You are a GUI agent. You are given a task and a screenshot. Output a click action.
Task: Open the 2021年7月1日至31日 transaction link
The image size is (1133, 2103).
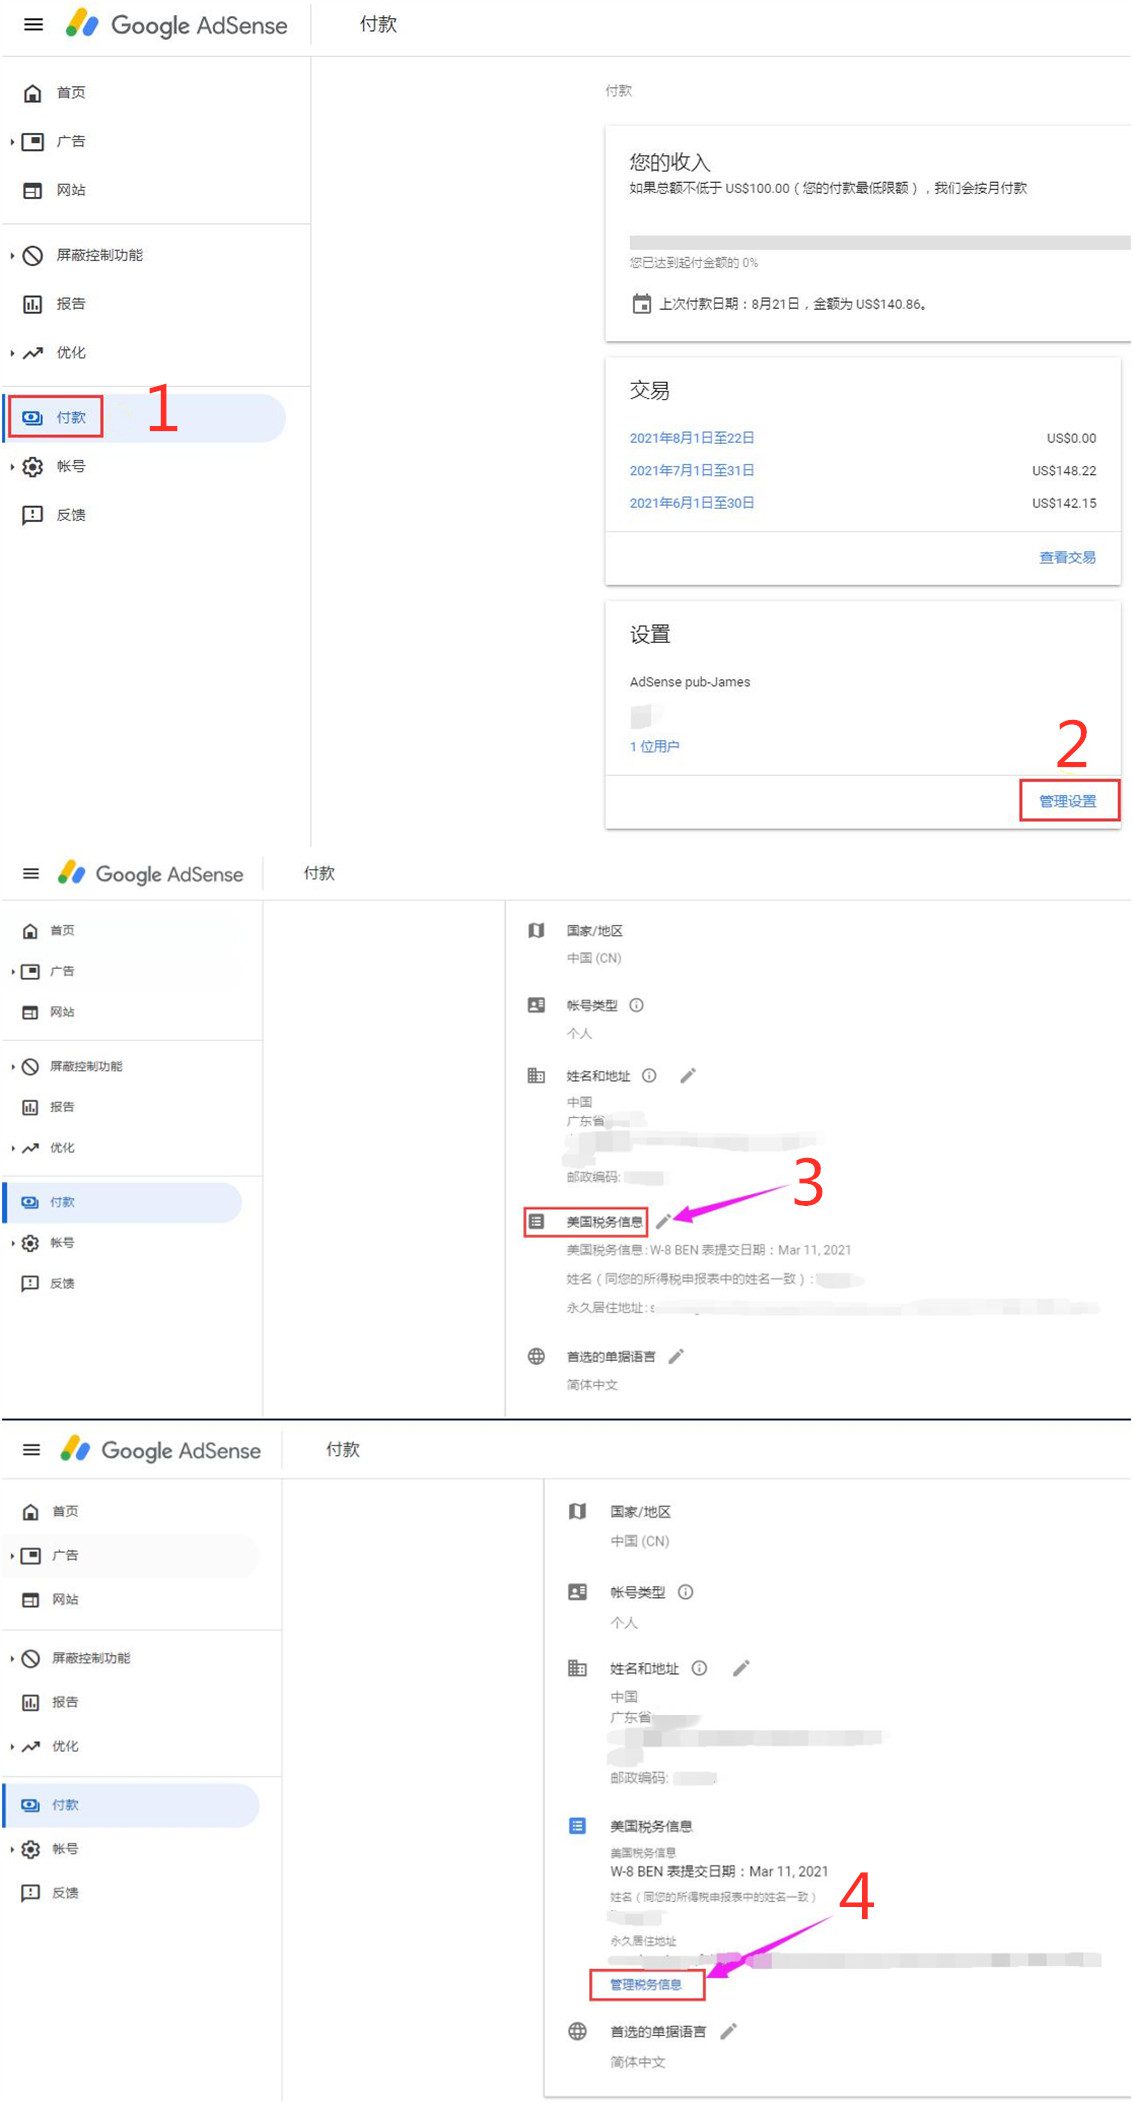coord(692,471)
